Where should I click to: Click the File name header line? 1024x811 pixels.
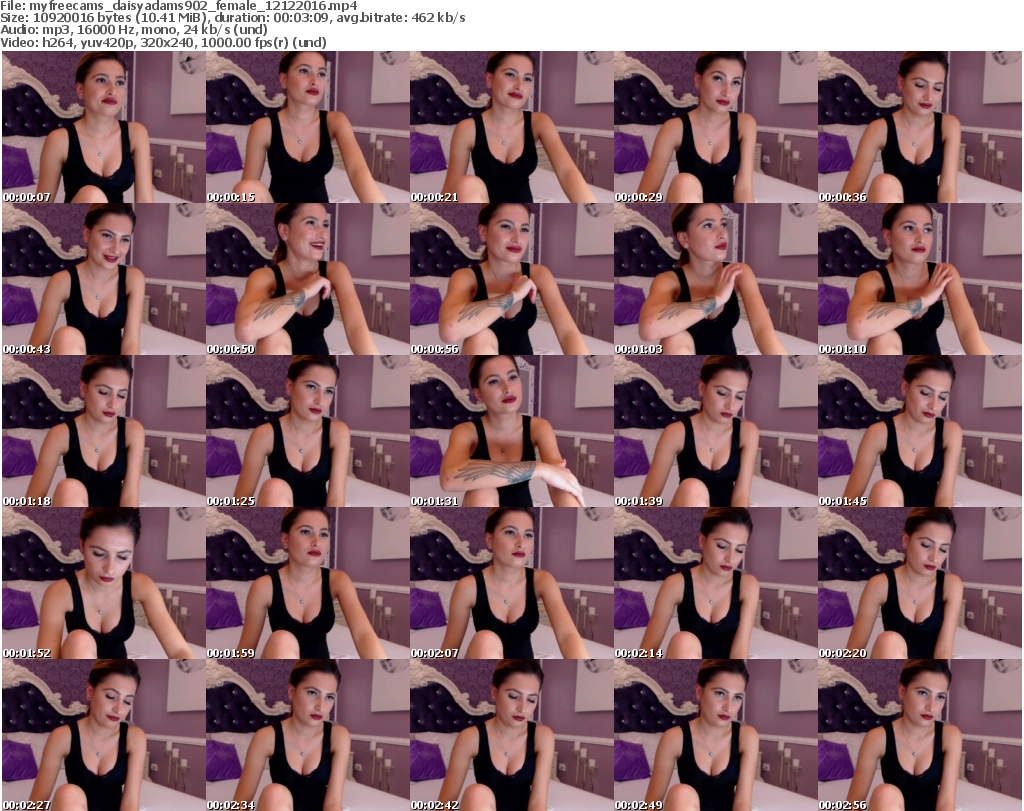(179, 6)
